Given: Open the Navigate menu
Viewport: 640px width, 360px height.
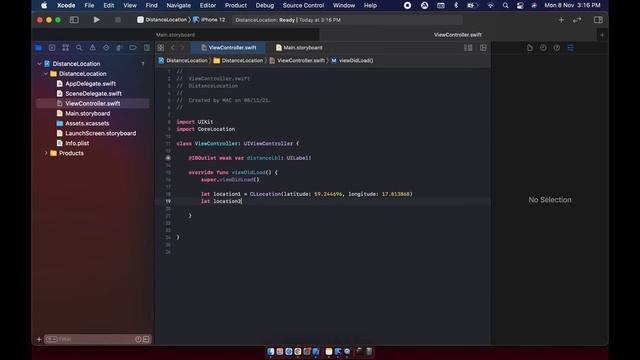Looking at the screenshot, I should click(x=178, y=5).
